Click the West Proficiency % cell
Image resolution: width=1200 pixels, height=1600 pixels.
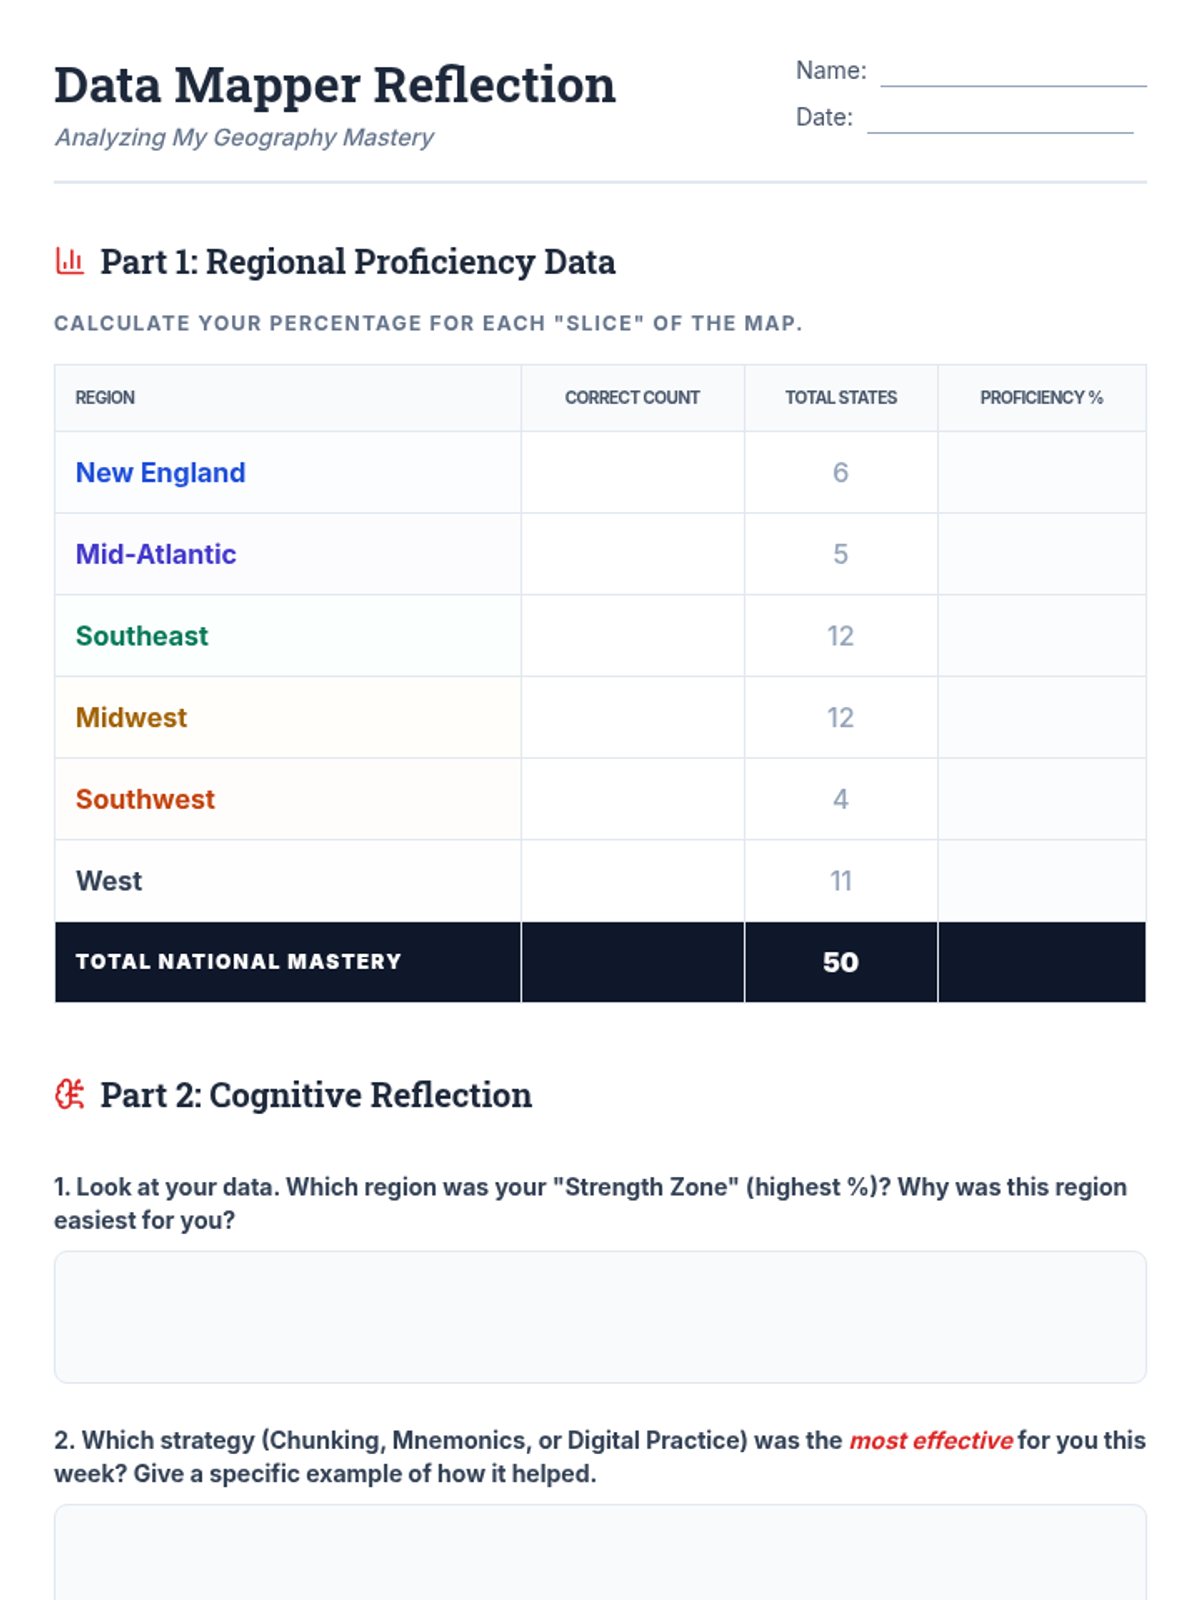click(1041, 881)
